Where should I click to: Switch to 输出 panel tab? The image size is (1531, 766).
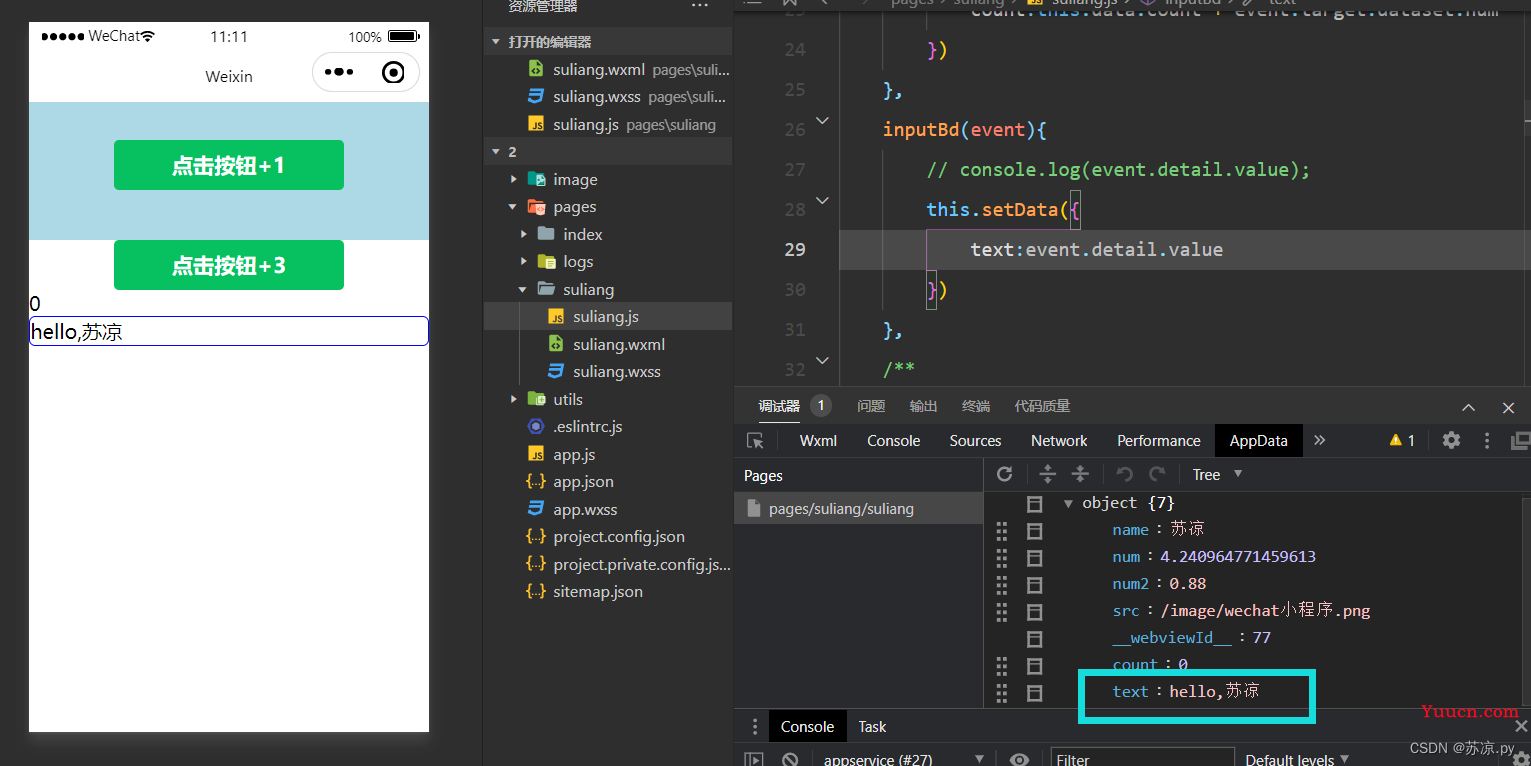(x=923, y=406)
